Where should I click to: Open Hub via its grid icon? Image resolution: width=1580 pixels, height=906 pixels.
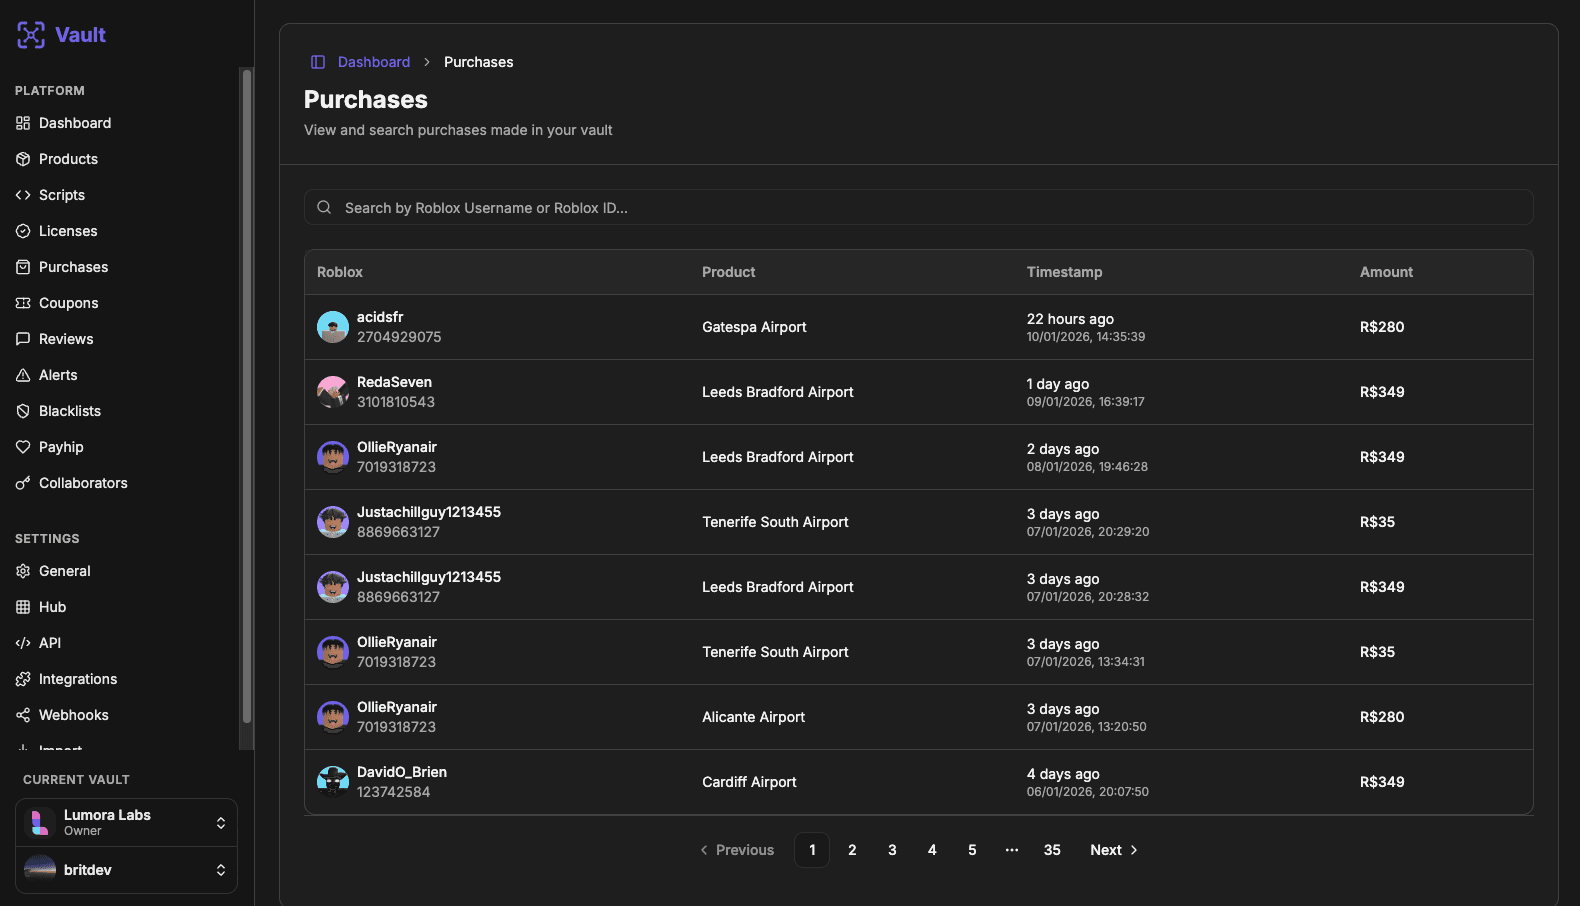(23, 607)
